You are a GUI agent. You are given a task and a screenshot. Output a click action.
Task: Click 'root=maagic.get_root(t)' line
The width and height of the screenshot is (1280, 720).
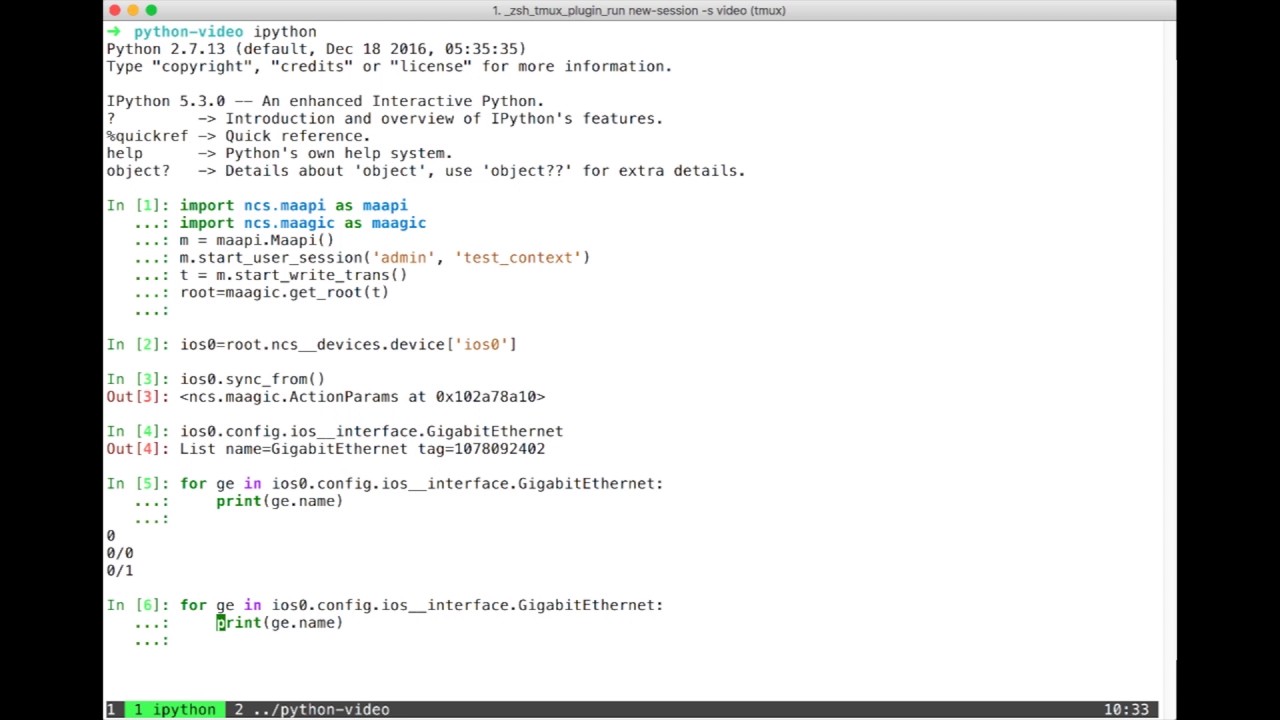(x=284, y=292)
